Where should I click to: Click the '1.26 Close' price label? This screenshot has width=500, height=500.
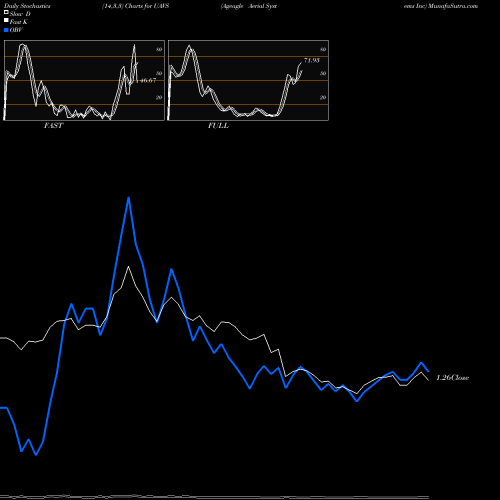[x=453, y=378]
